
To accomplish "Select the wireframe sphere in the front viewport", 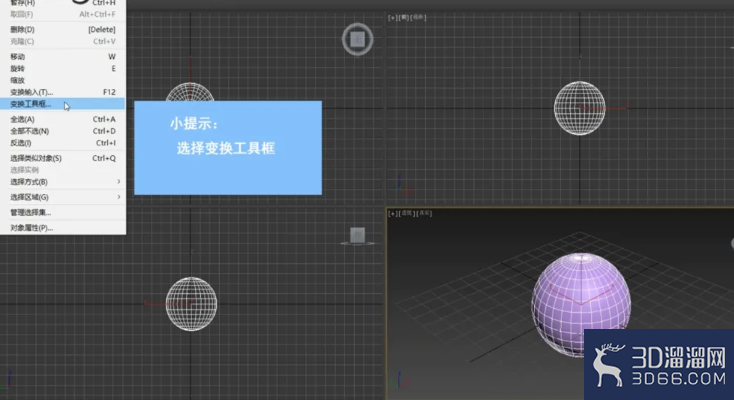I will tap(580, 108).
